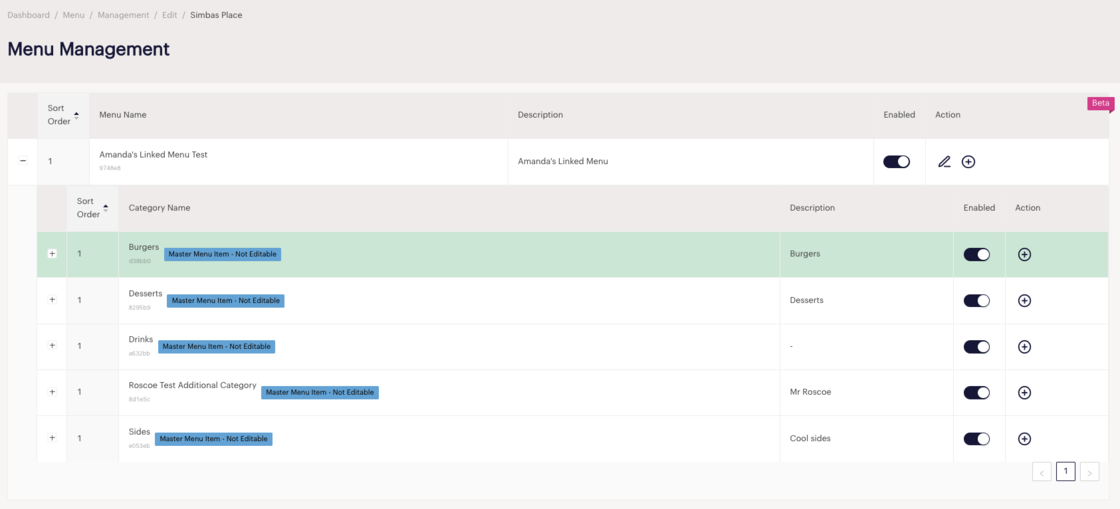Screen dimensions: 1120x509
Task: Click the Menu Management page heading
Action: (x=89, y=49)
